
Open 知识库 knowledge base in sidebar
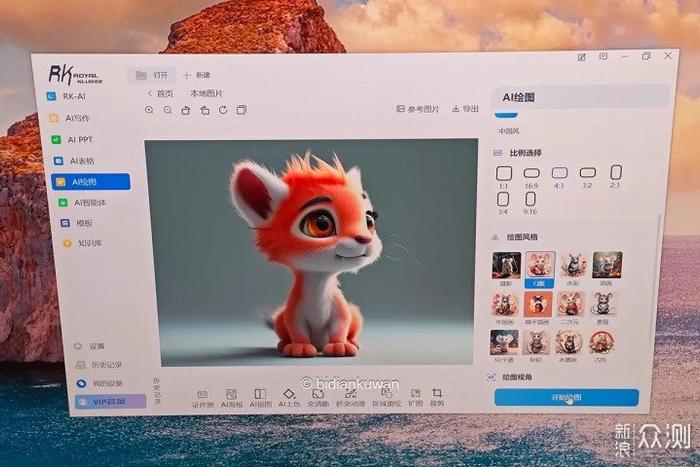click(x=83, y=243)
